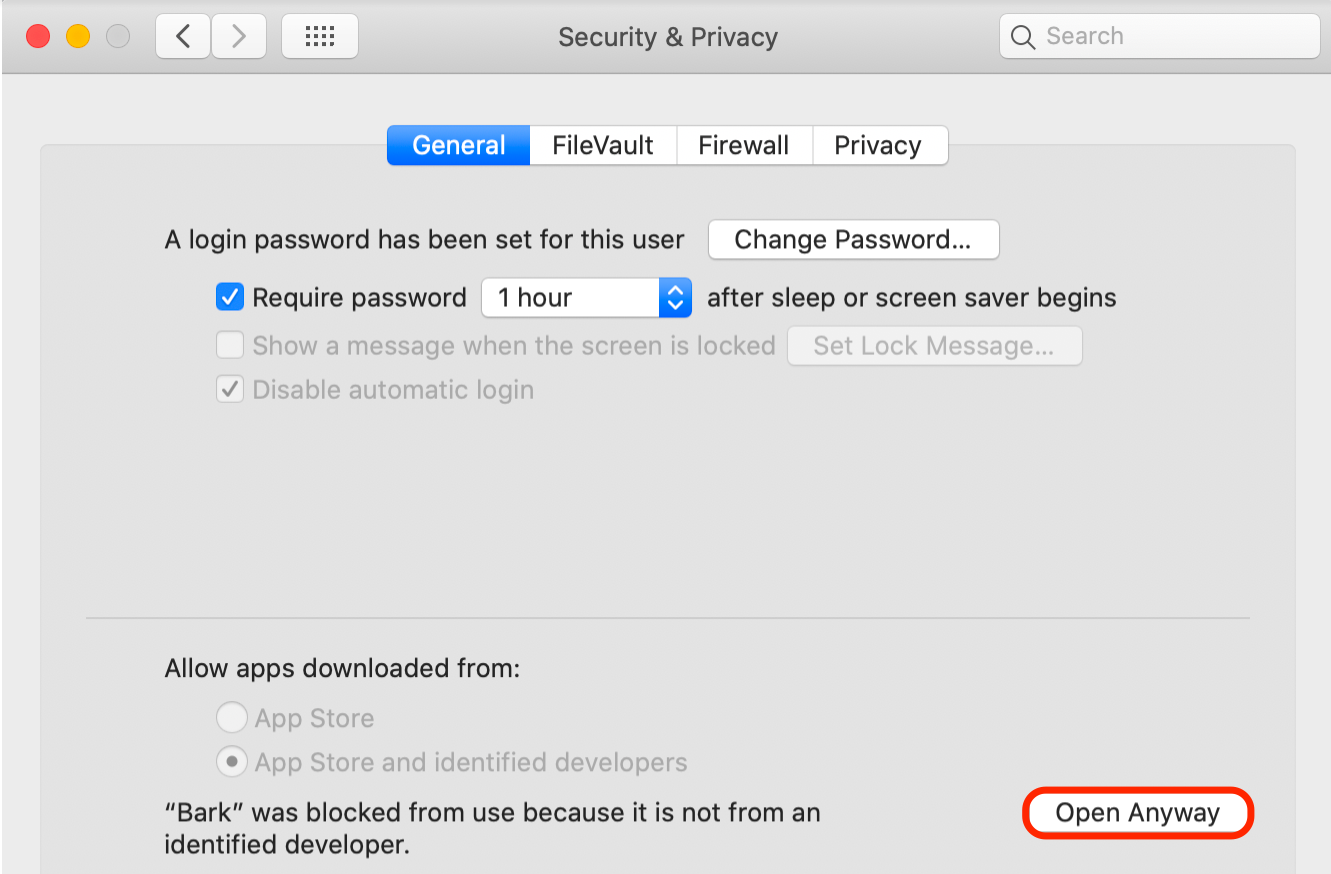The image size is (1331, 874).
Task: Toggle Disable automatic login checkbox
Action: click(230, 389)
